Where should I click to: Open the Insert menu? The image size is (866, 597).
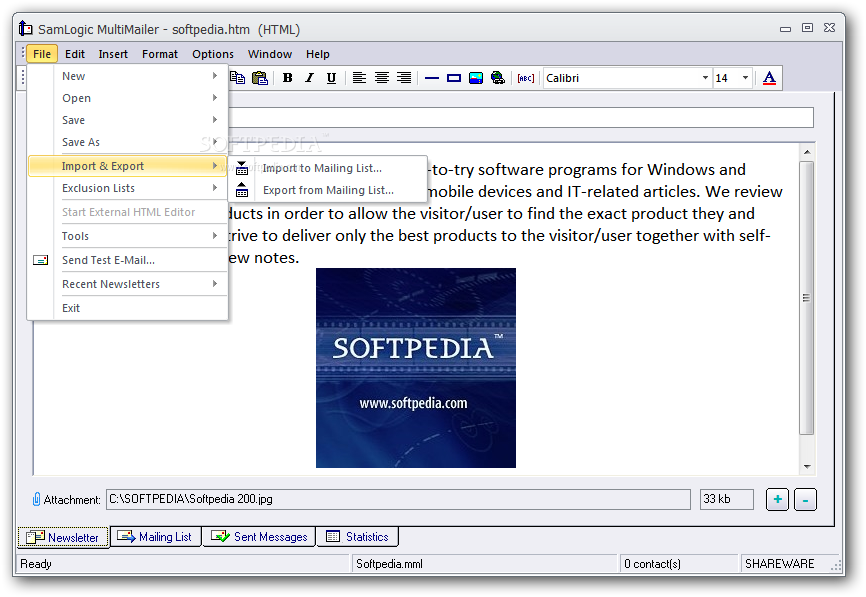pyautogui.click(x=113, y=54)
